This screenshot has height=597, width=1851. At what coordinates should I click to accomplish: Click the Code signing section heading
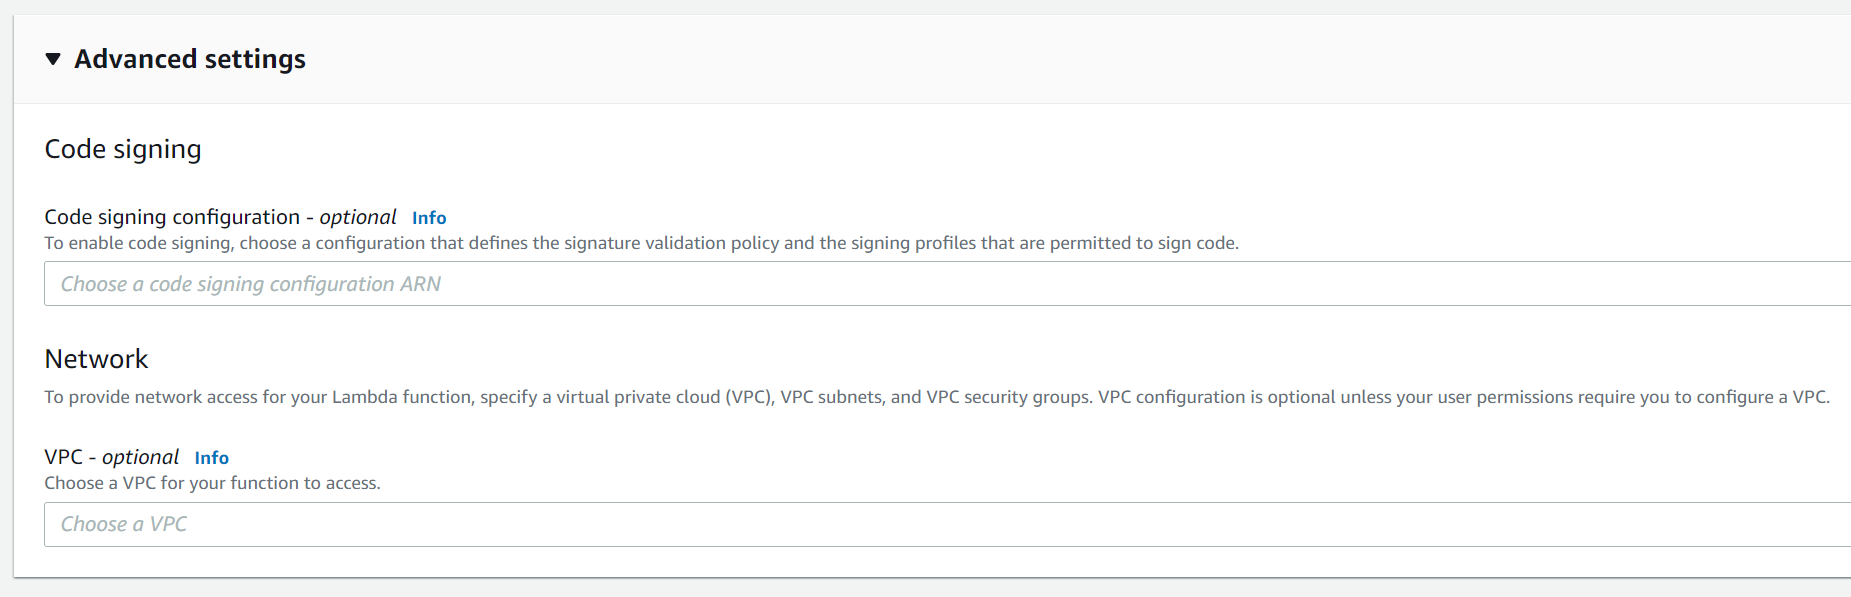123,149
